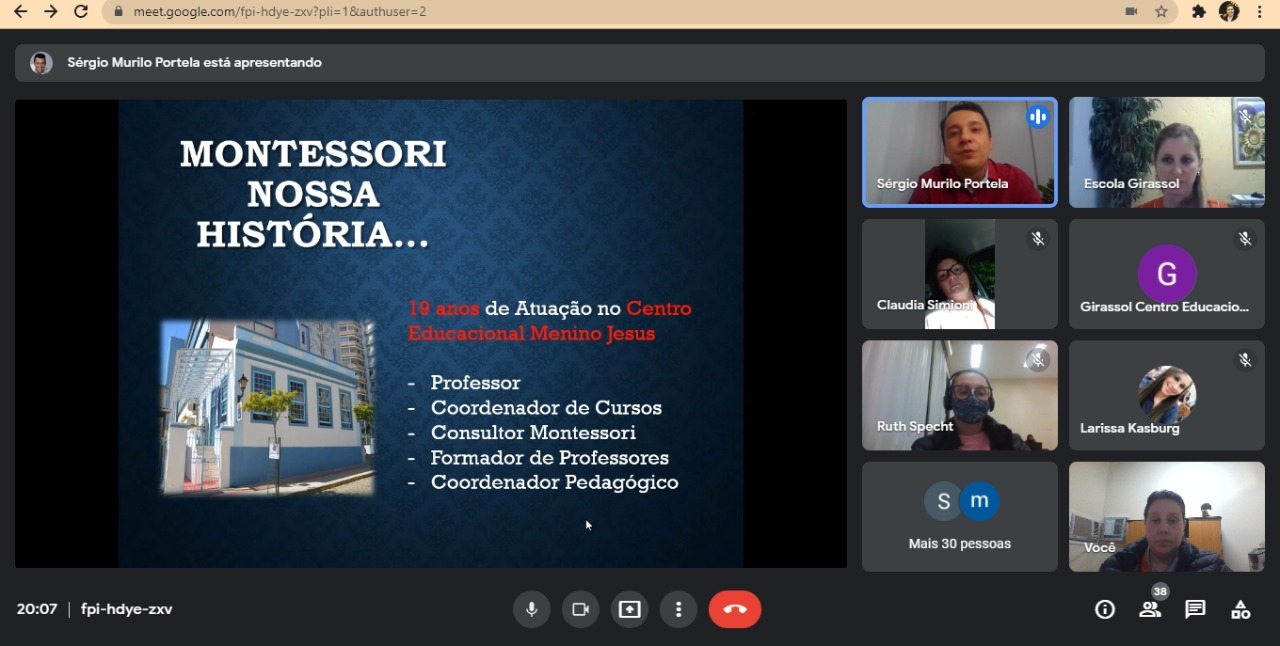
Task: Show the participants list icon
Action: point(1150,609)
